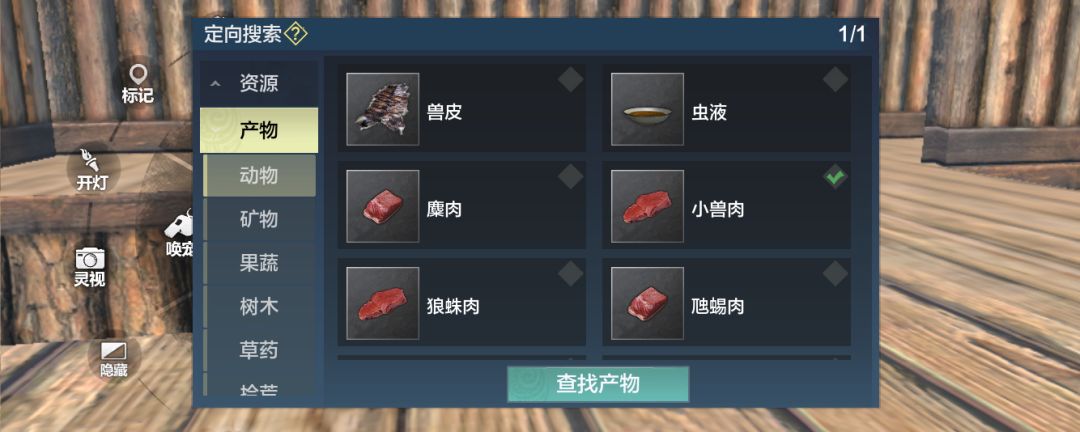
Task: Select the highlighted 动物 subcategory
Action: point(260,176)
